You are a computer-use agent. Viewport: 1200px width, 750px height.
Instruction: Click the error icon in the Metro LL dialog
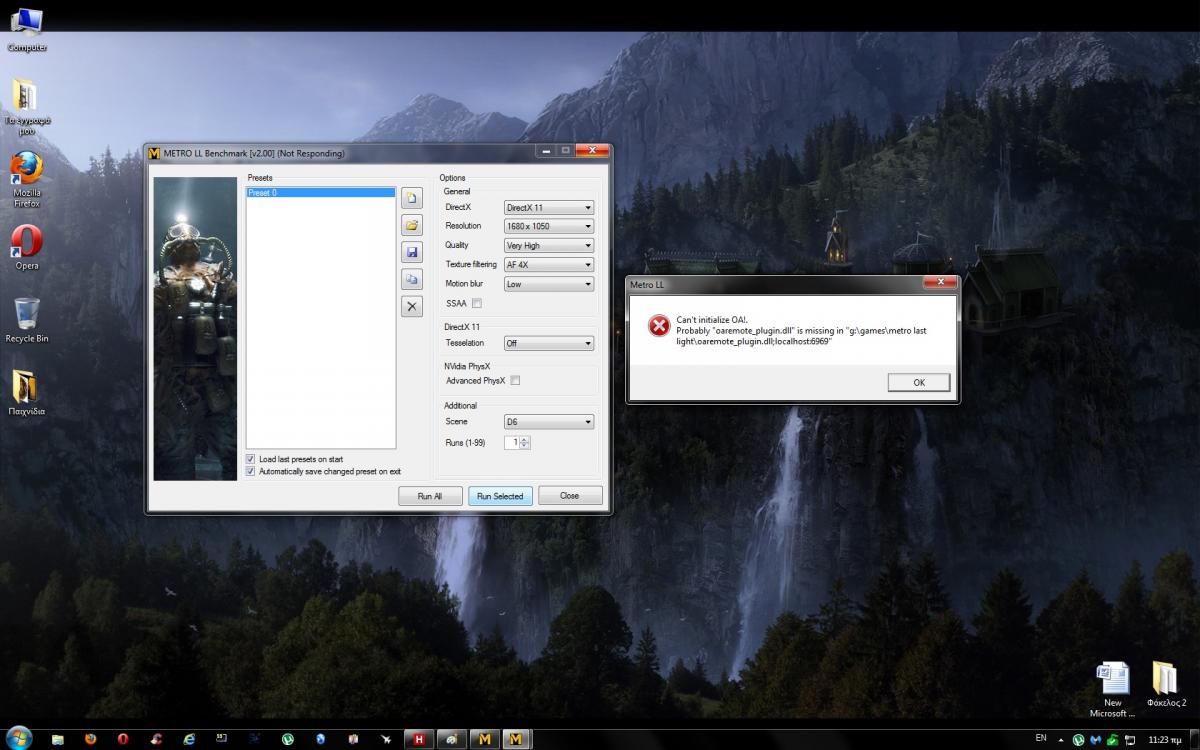point(659,326)
